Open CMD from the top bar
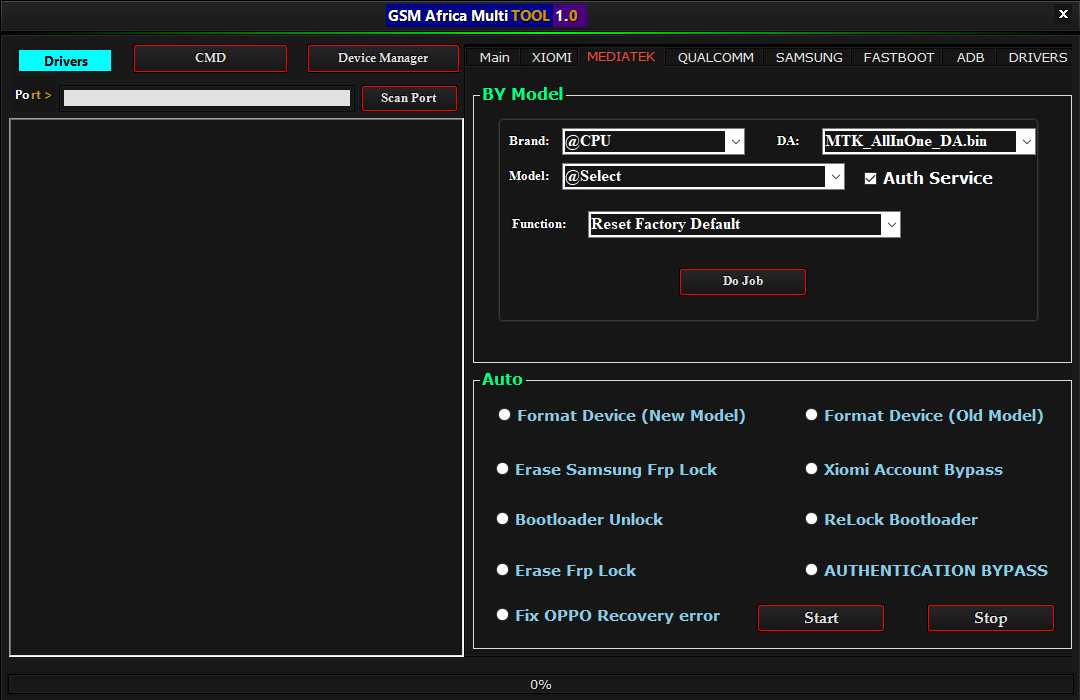The height and width of the screenshot is (700, 1080). 210,58
